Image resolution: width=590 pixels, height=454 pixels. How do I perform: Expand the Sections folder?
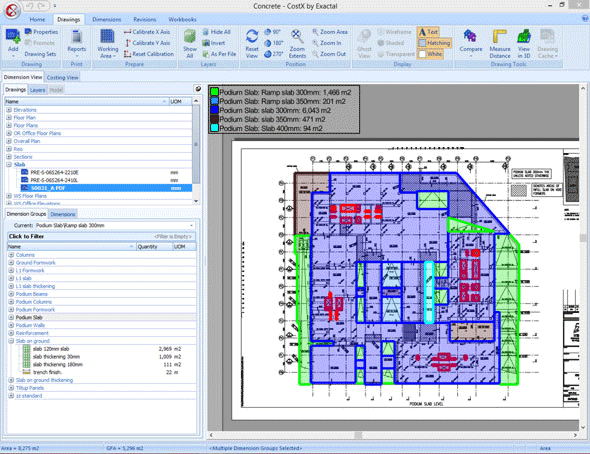(9, 157)
